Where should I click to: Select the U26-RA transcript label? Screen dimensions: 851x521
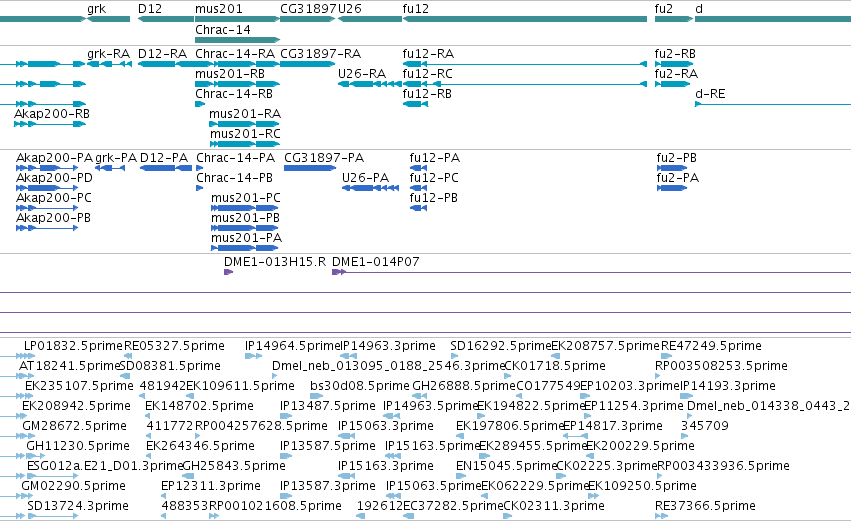361,74
